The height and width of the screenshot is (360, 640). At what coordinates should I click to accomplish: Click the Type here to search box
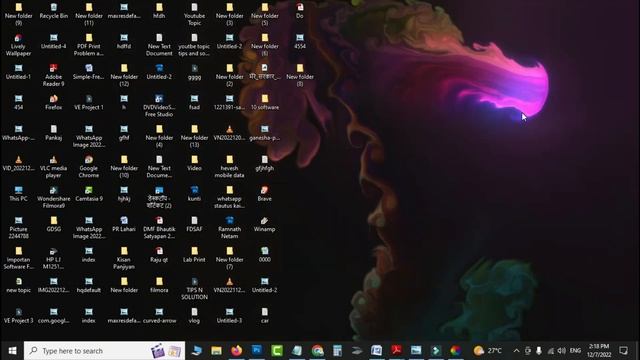104,351
